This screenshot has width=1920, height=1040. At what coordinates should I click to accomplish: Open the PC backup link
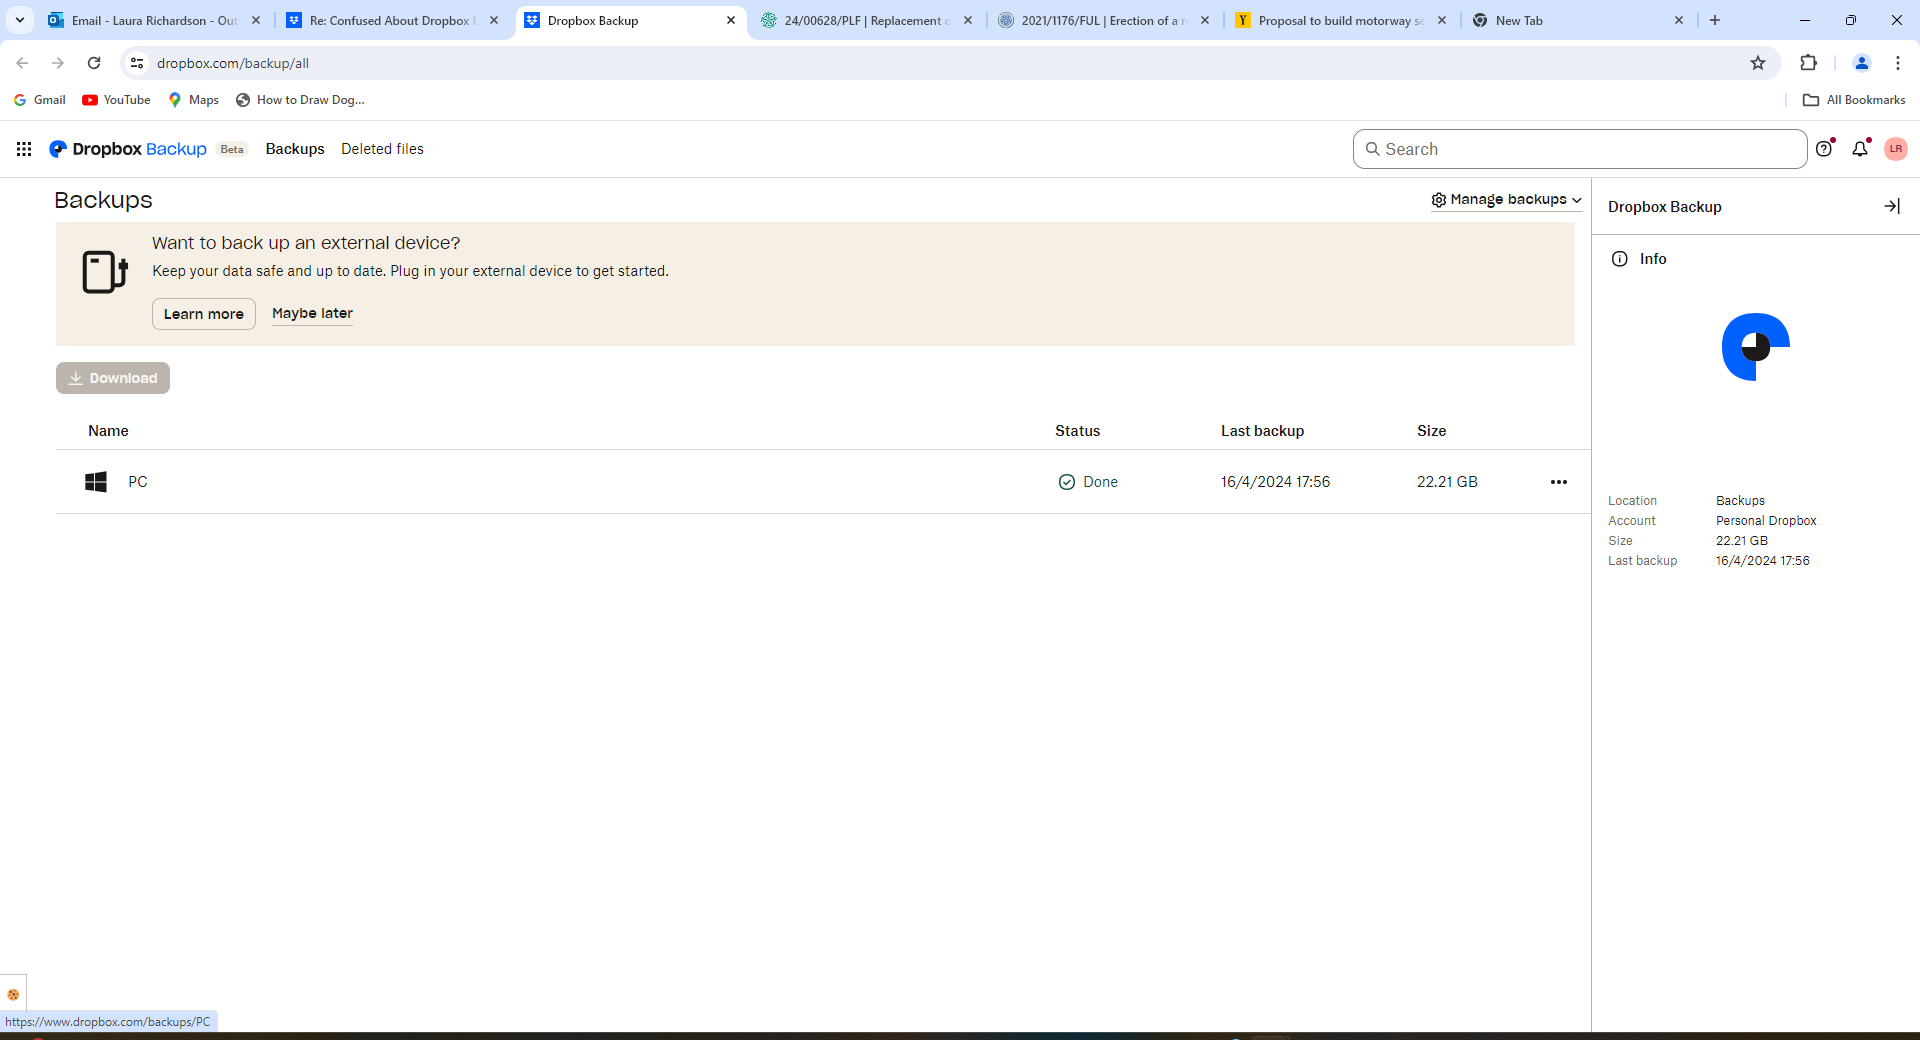pyautogui.click(x=138, y=482)
